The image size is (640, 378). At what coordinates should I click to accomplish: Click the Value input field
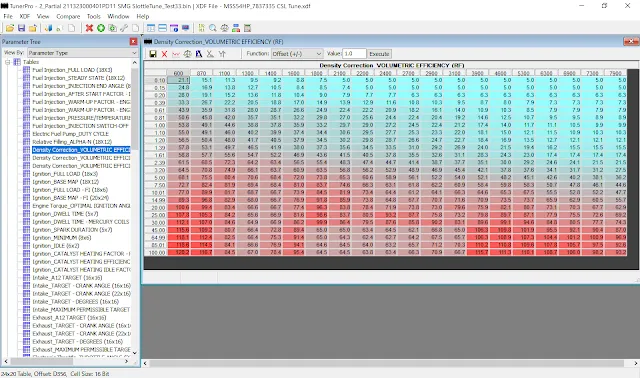point(354,53)
